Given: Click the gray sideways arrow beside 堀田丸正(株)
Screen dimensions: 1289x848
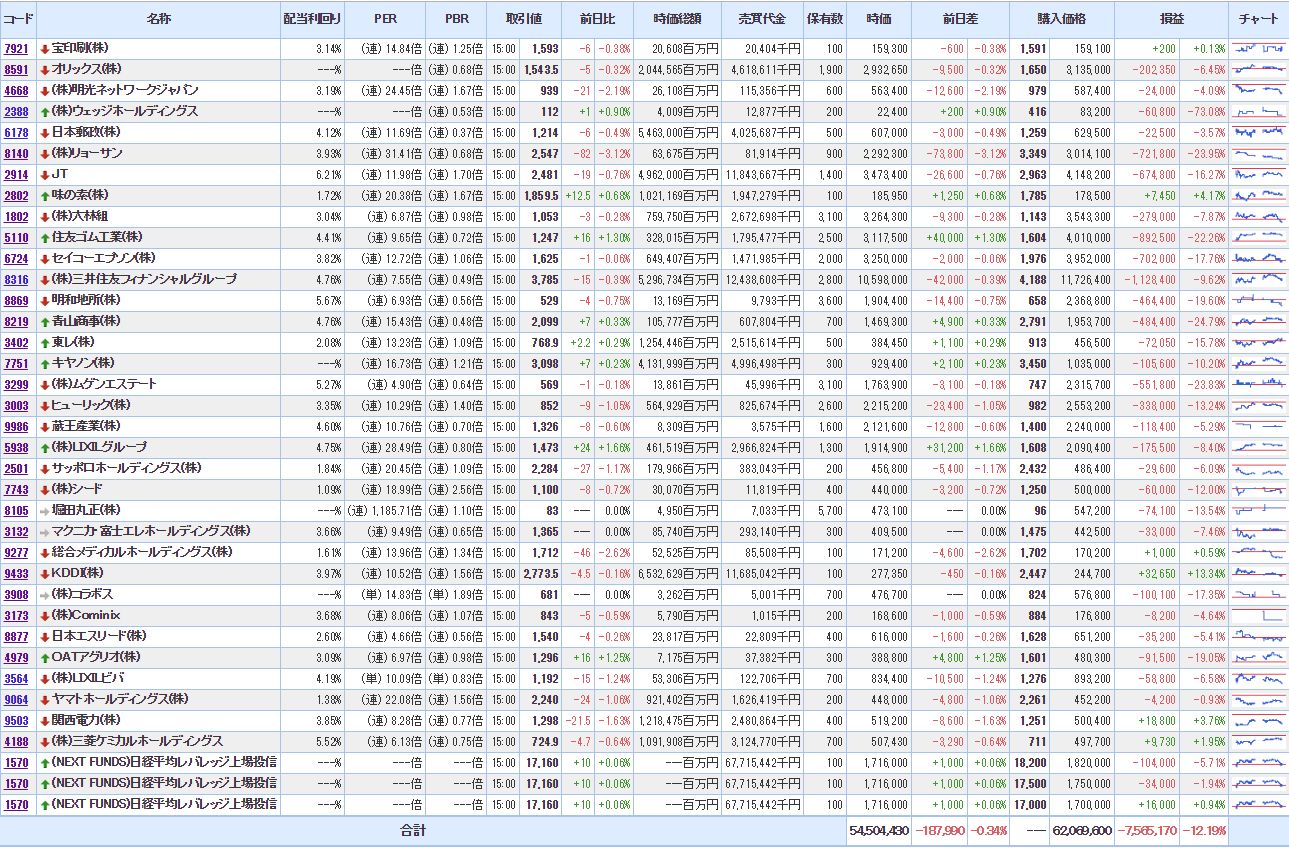Looking at the screenshot, I should point(44,510).
